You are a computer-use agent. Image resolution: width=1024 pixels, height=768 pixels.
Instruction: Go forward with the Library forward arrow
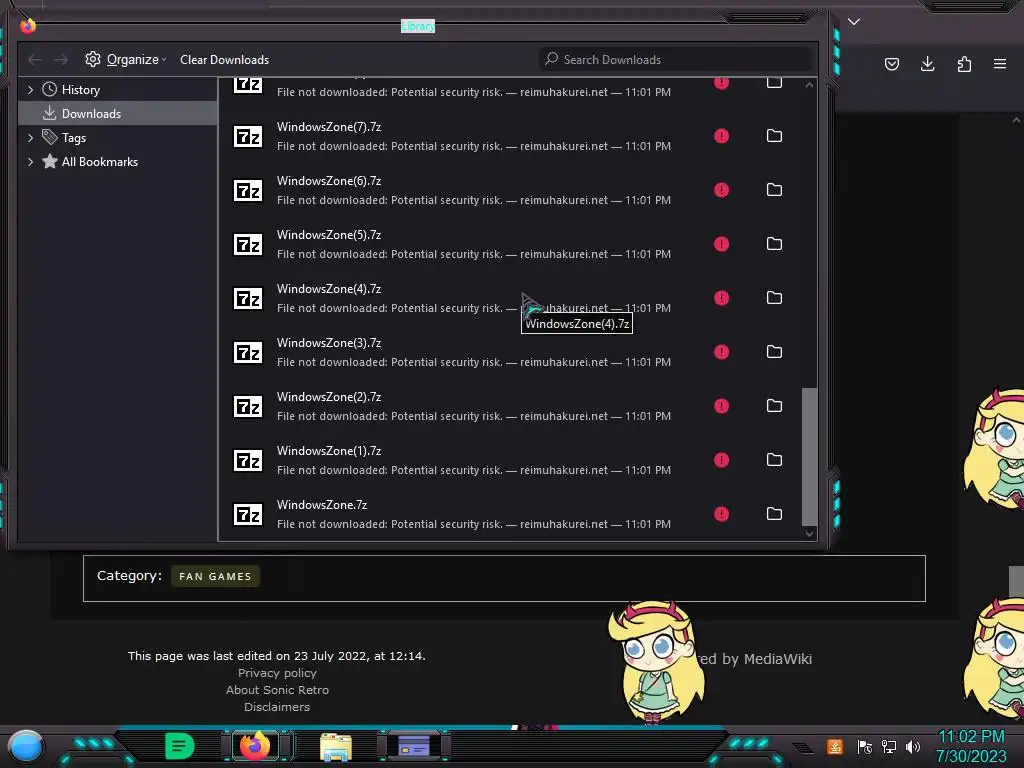[61, 60]
